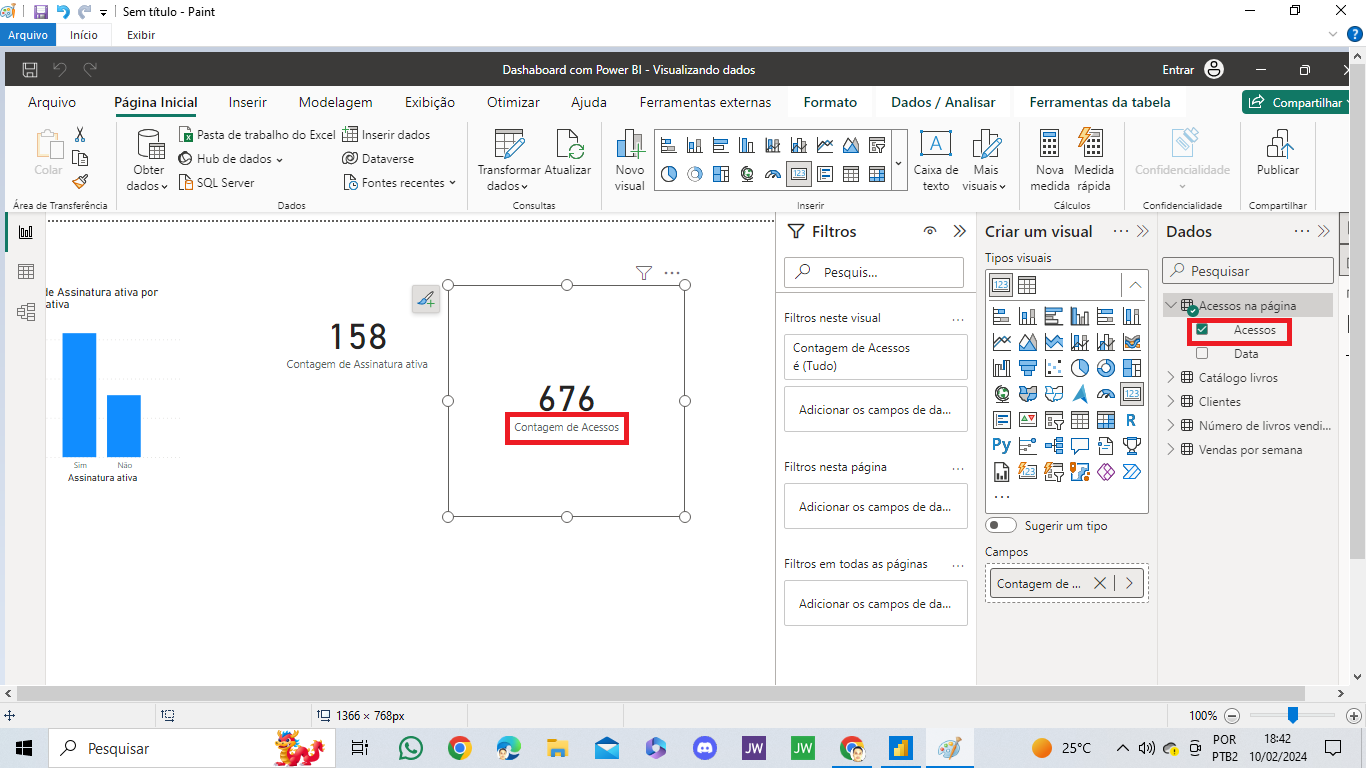
Task: Switch to the Exibição ribbon tab
Action: [430, 102]
